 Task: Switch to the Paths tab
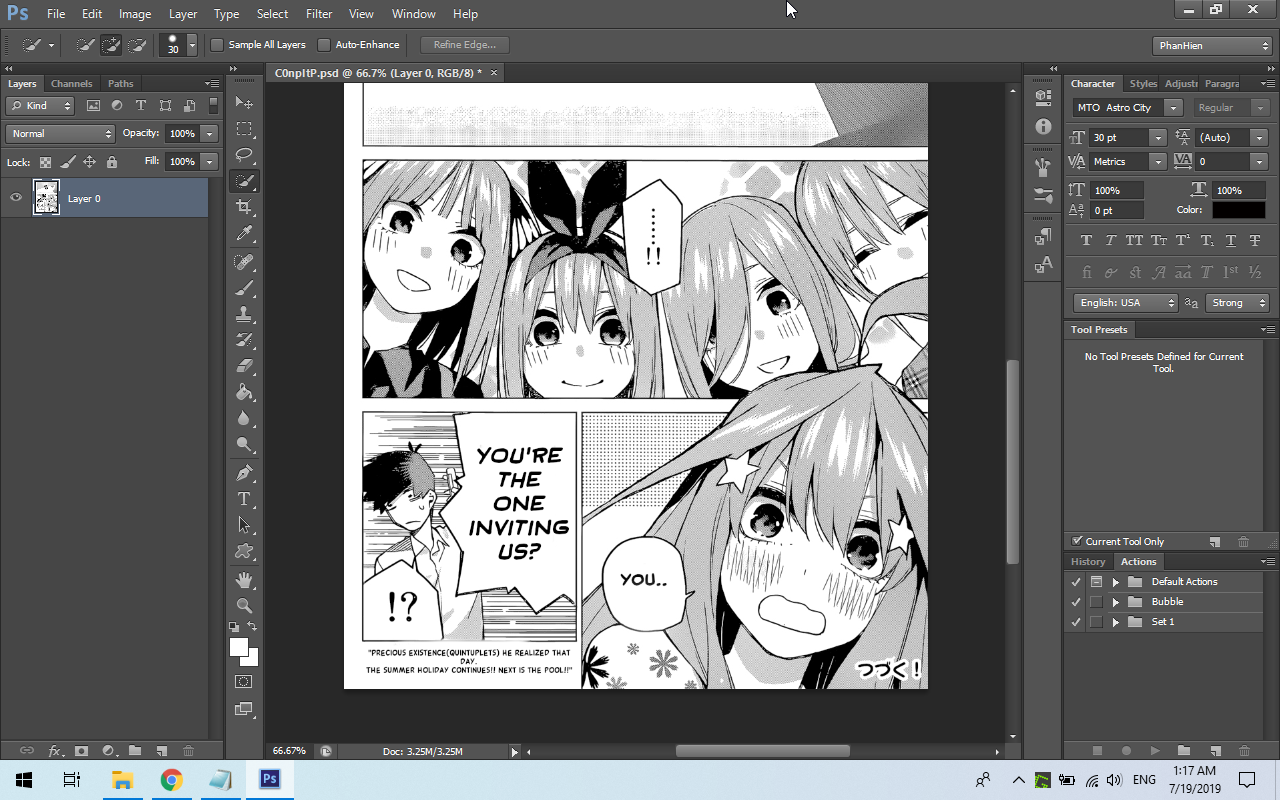click(x=120, y=84)
